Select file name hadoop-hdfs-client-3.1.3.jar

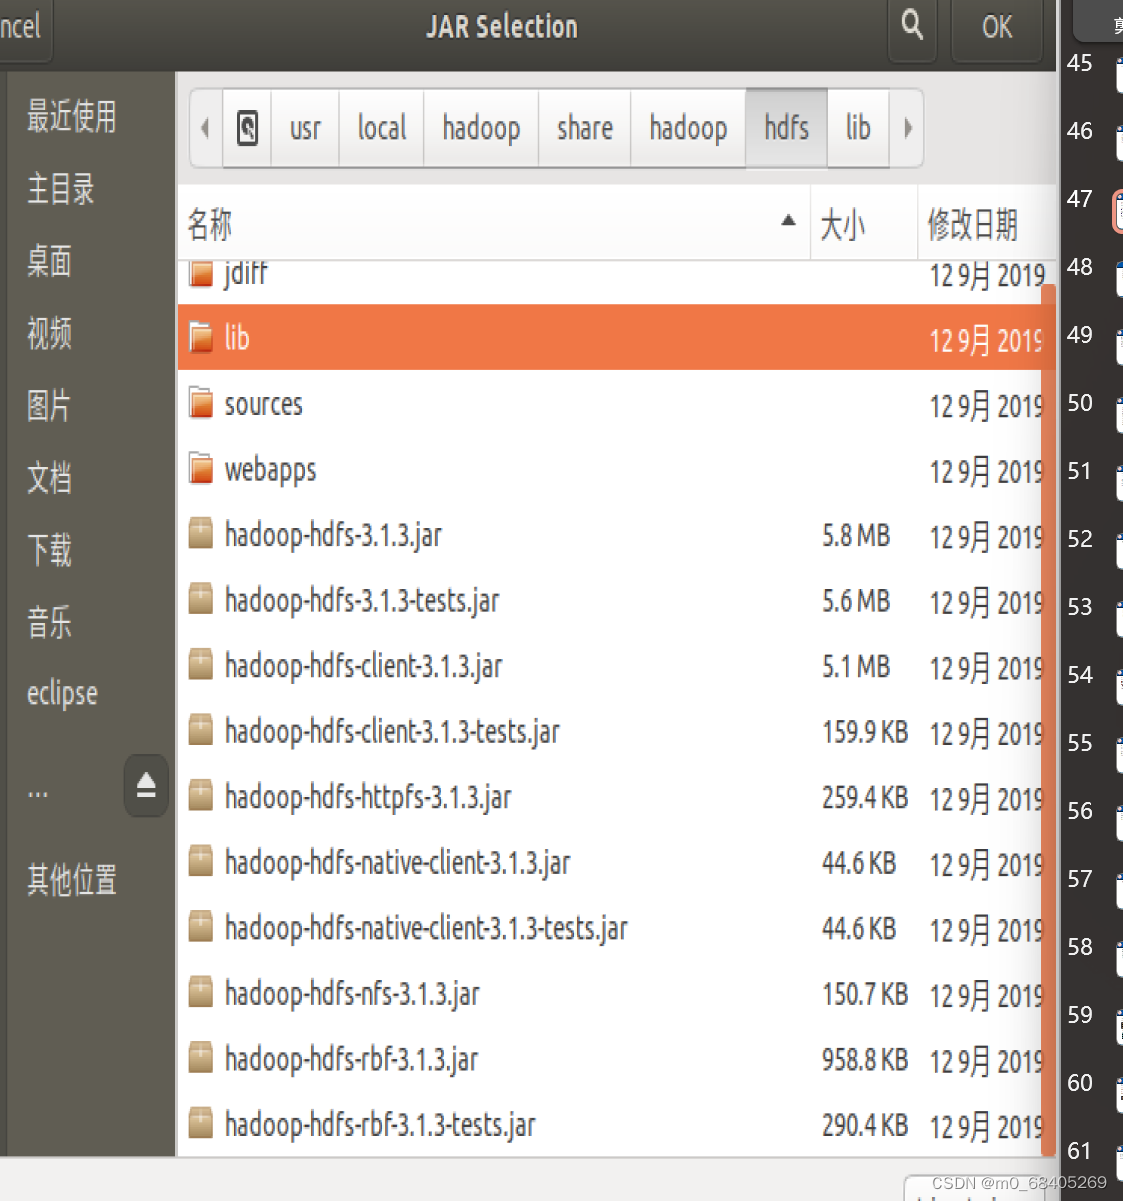pos(363,666)
